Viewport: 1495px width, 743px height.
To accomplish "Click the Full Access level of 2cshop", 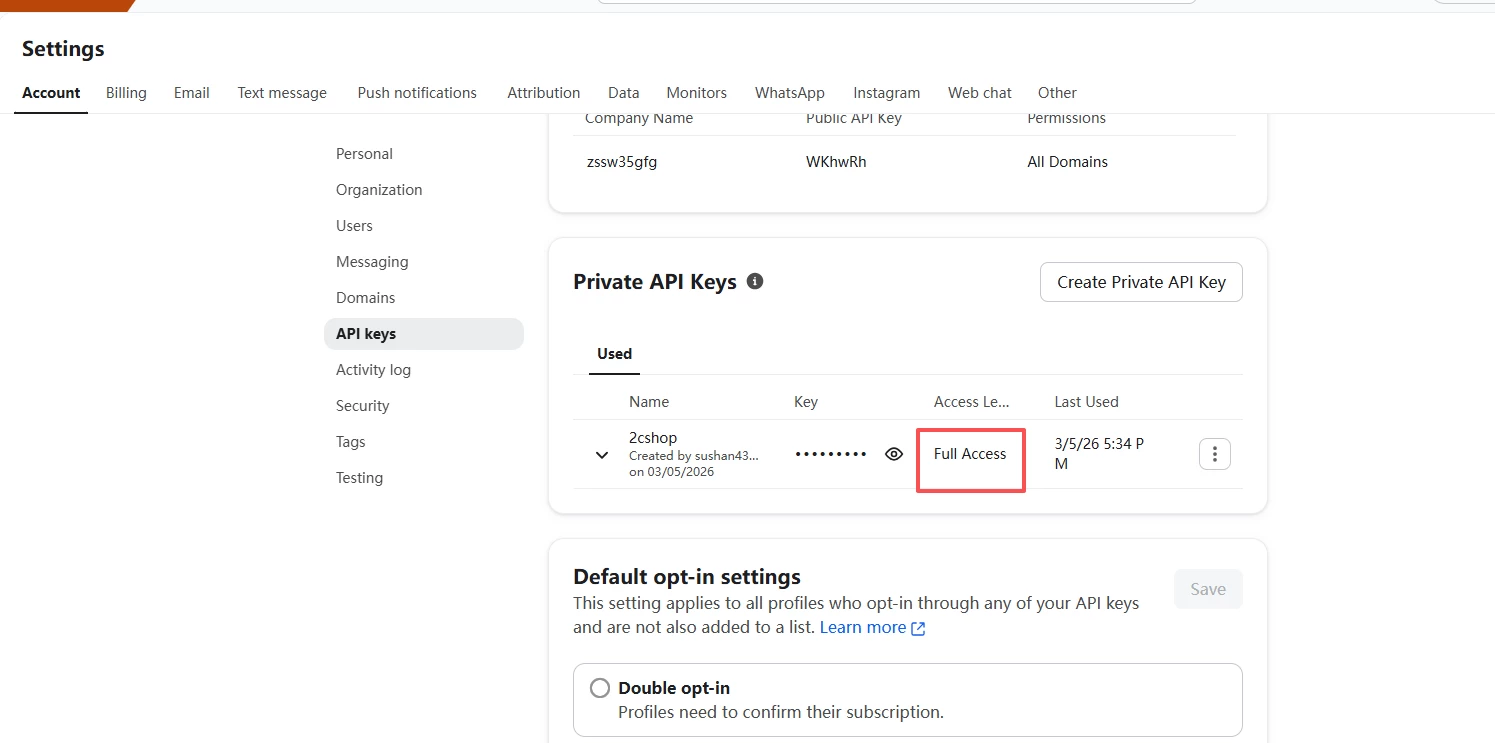I will pyautogui.click(x=970, y=454).
